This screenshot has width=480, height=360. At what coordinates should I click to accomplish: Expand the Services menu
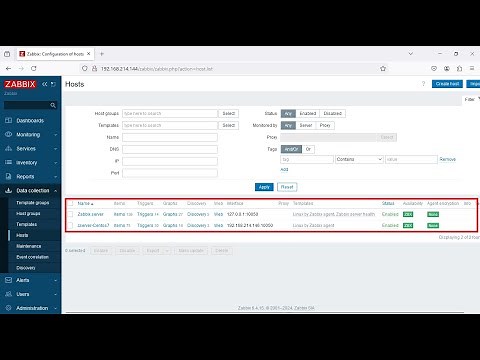point(56,149)
